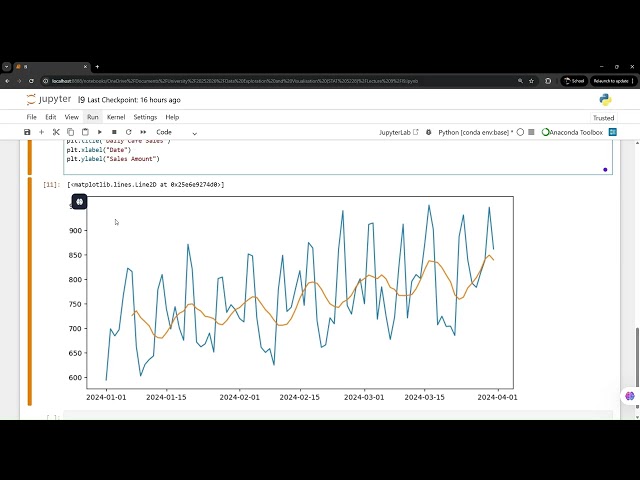The height and width of the screenshot is (480, 640).
Task: Restart kernel and run all cells
Action: (143, 132)
